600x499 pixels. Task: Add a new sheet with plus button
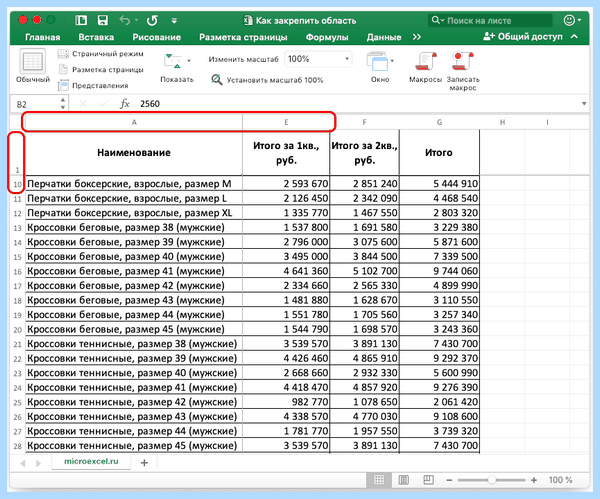tap(144, 463)
